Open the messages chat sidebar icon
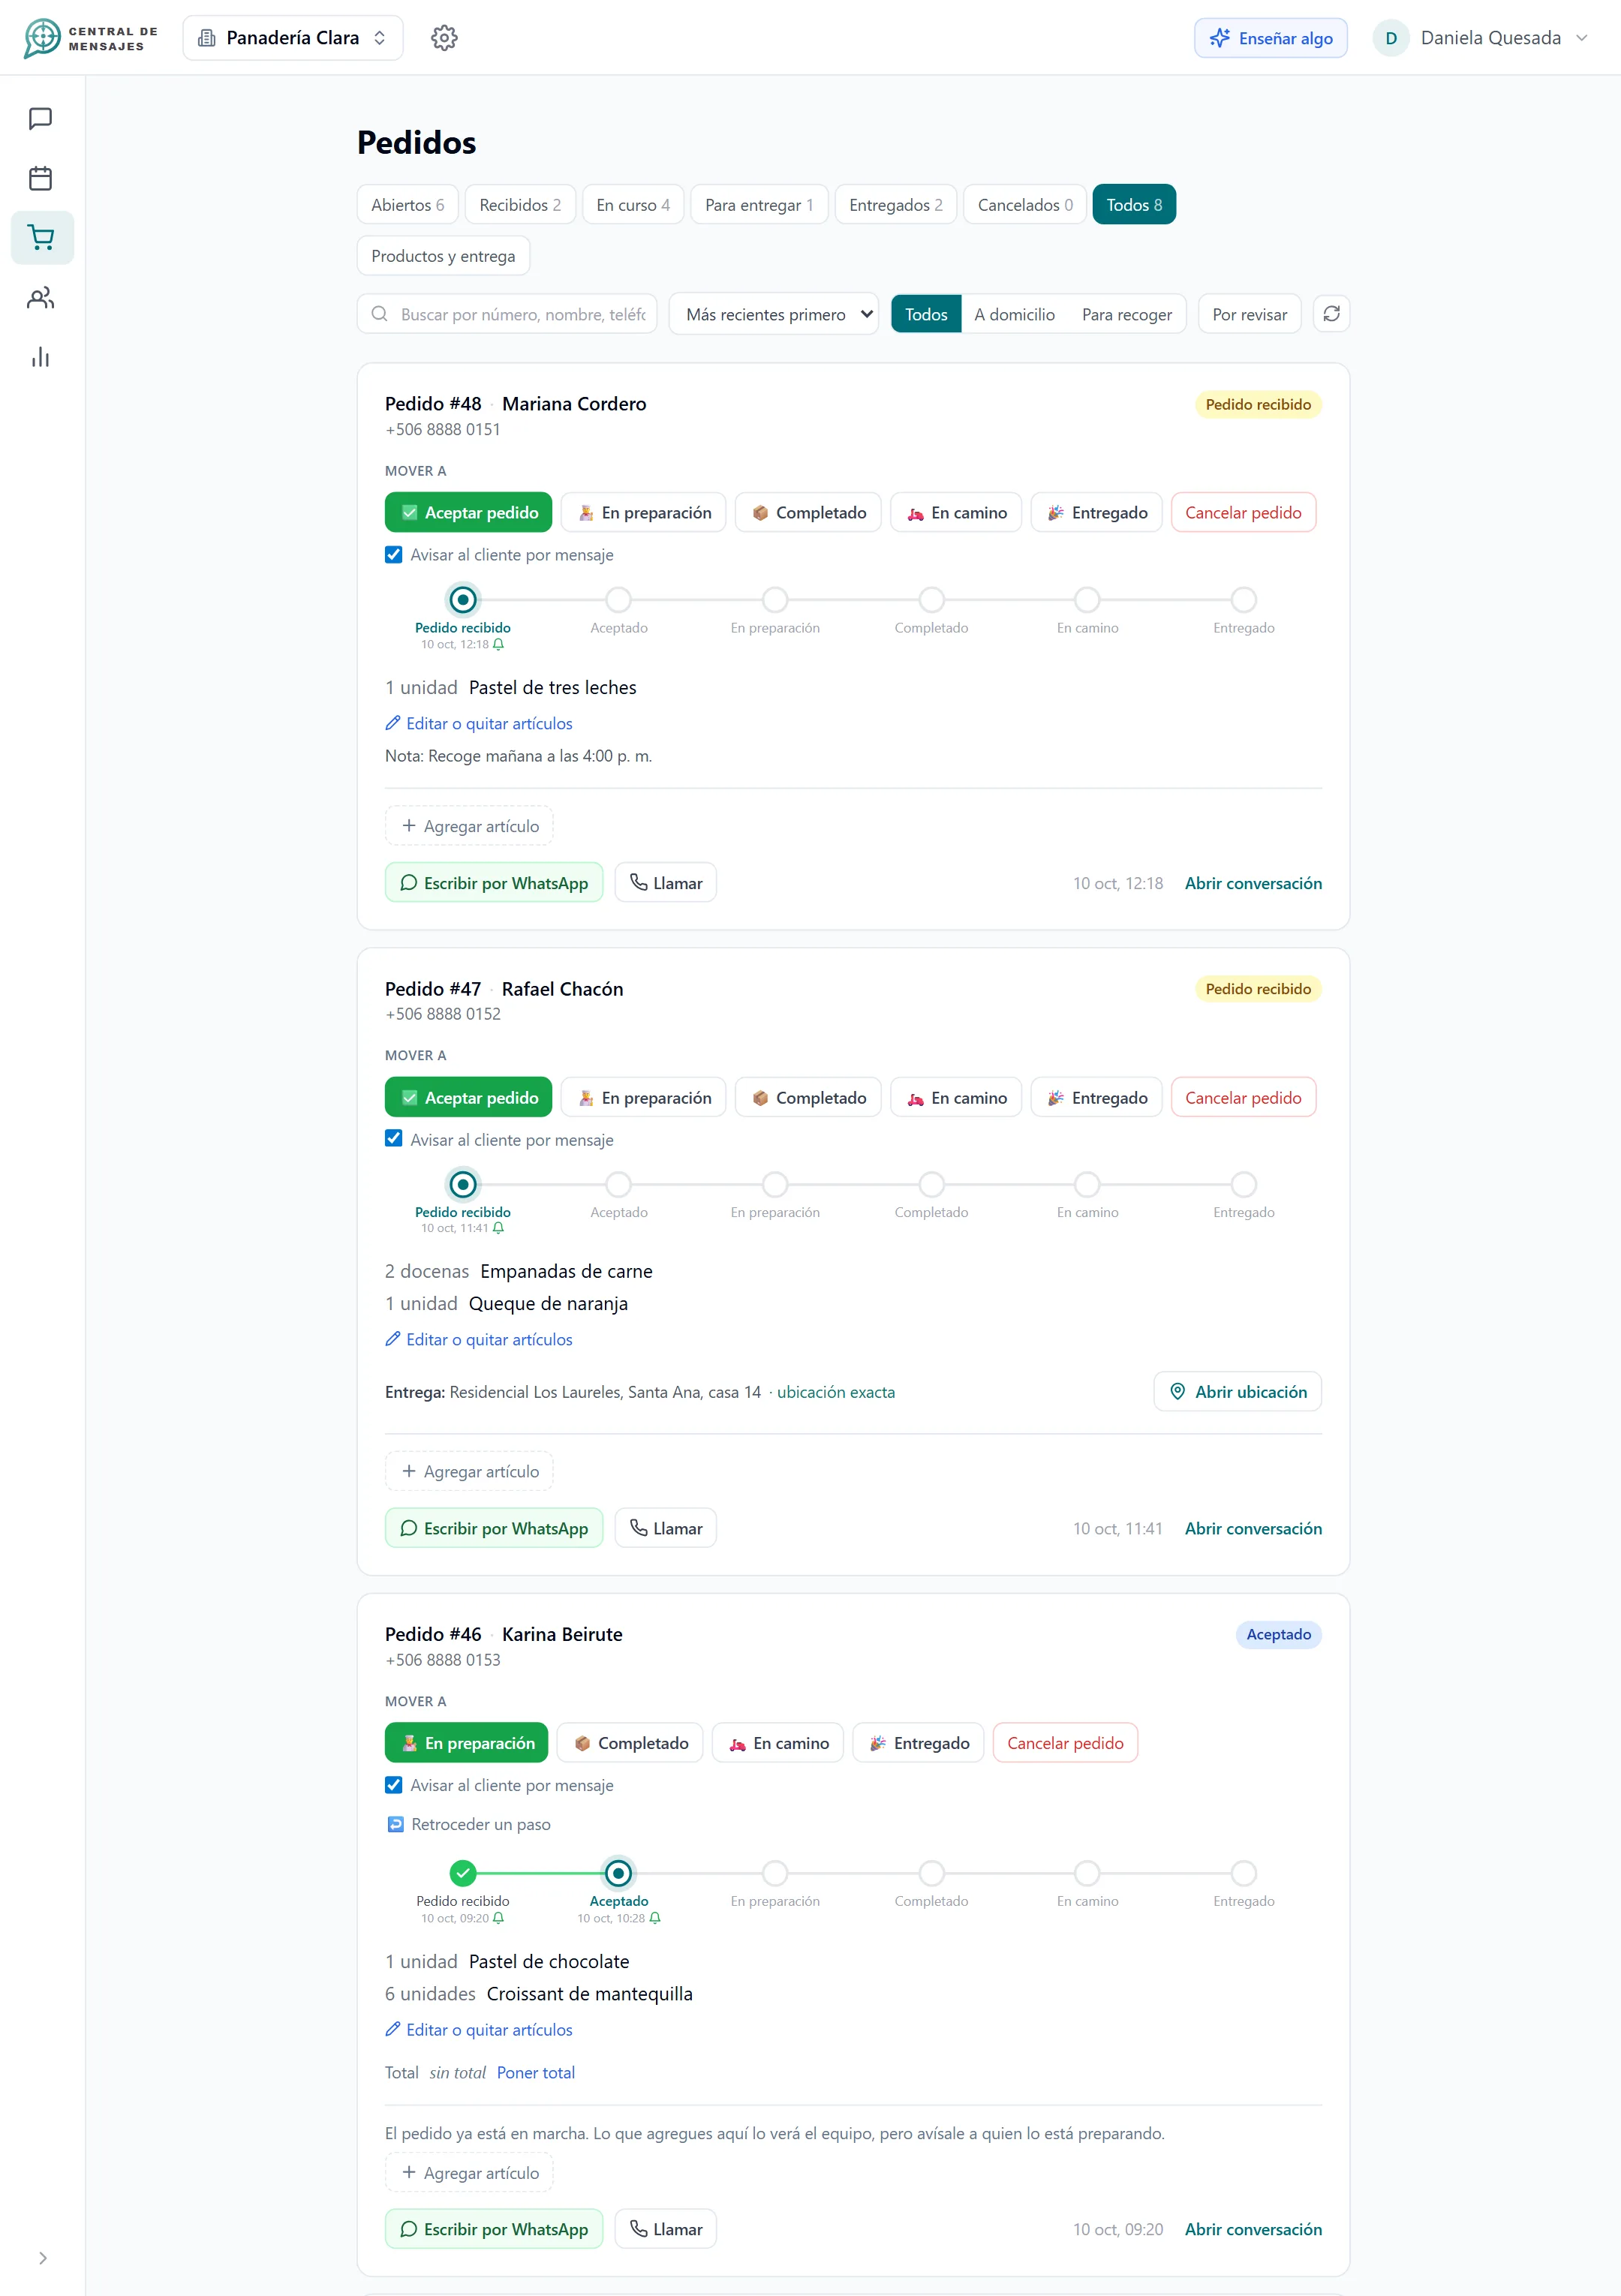 pos(41,119)
